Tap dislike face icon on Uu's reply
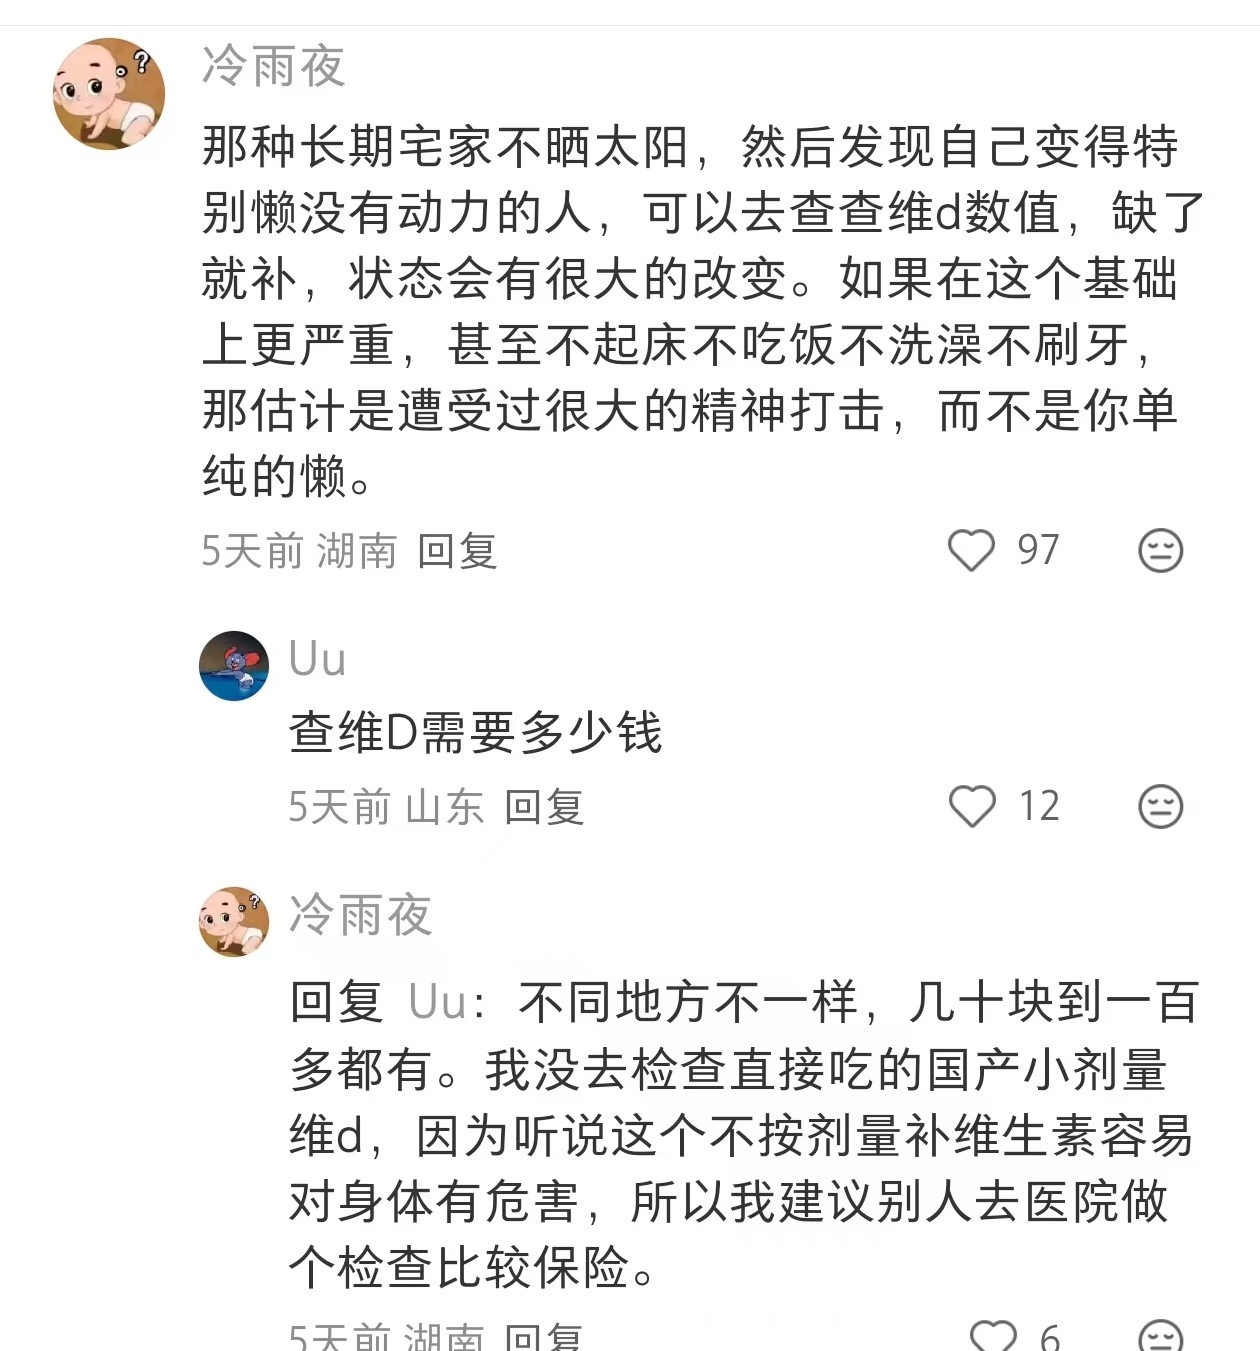 (1160, 806)
